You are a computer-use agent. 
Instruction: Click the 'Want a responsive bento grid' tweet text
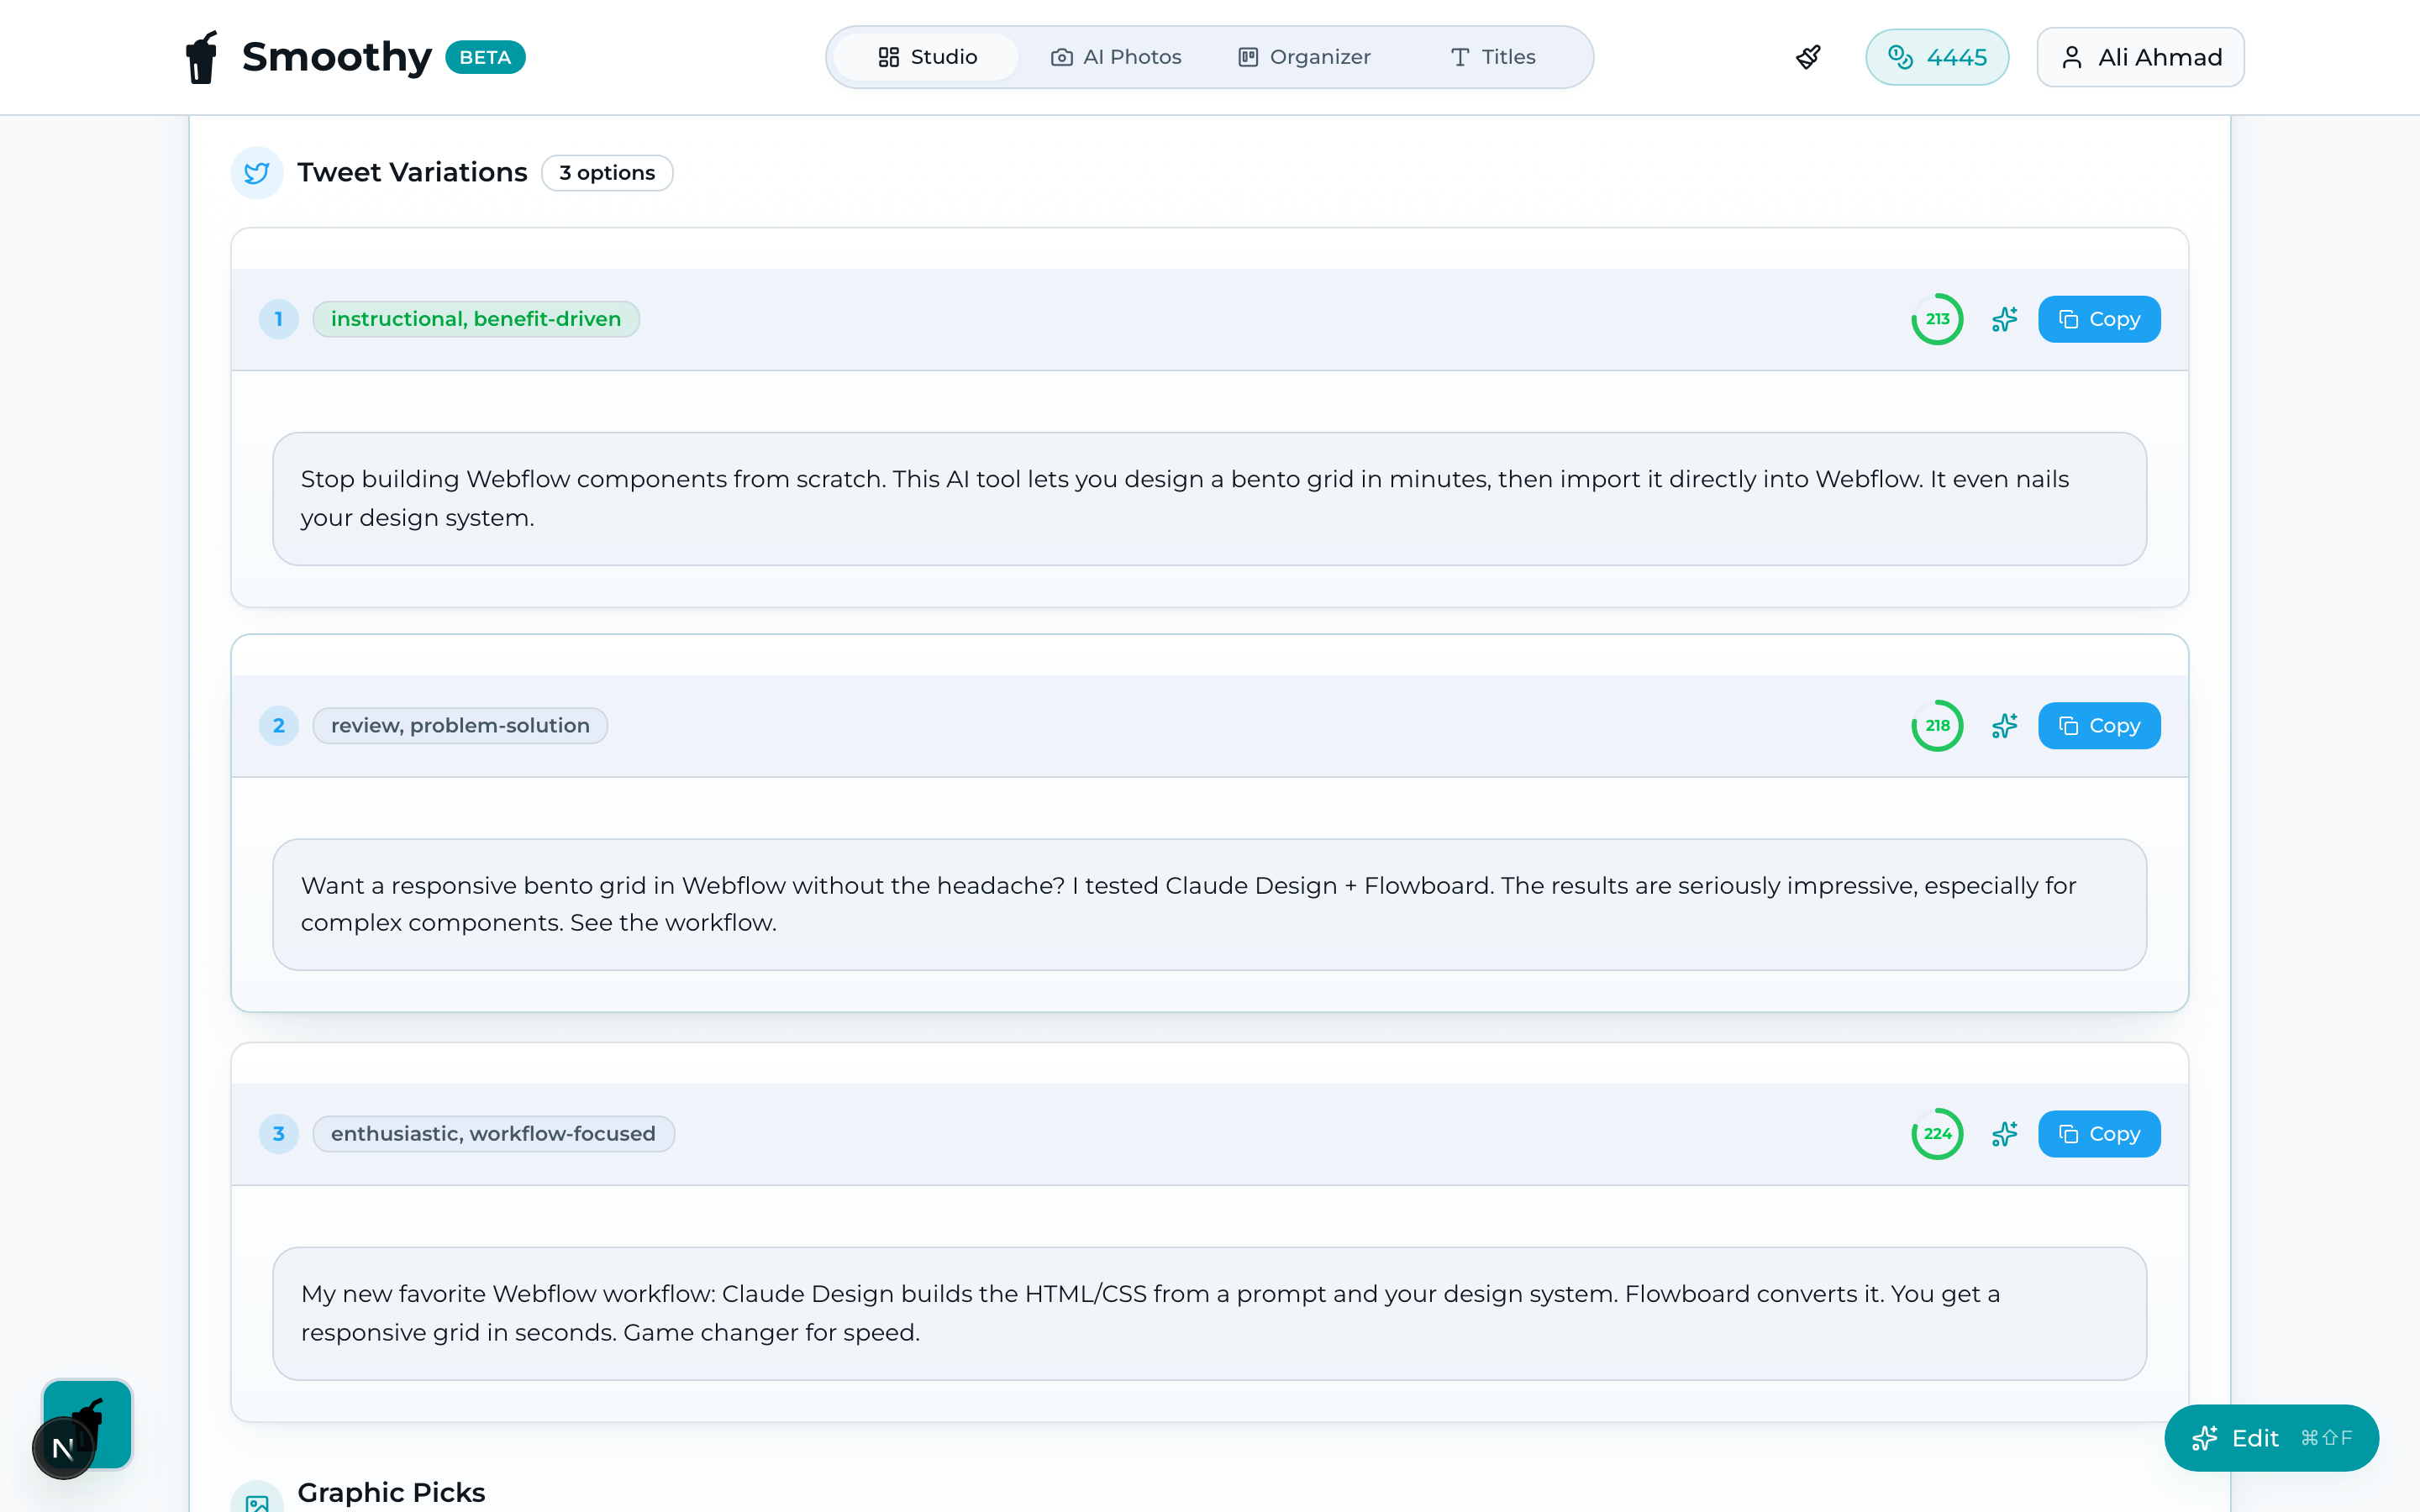(1209, 905)
